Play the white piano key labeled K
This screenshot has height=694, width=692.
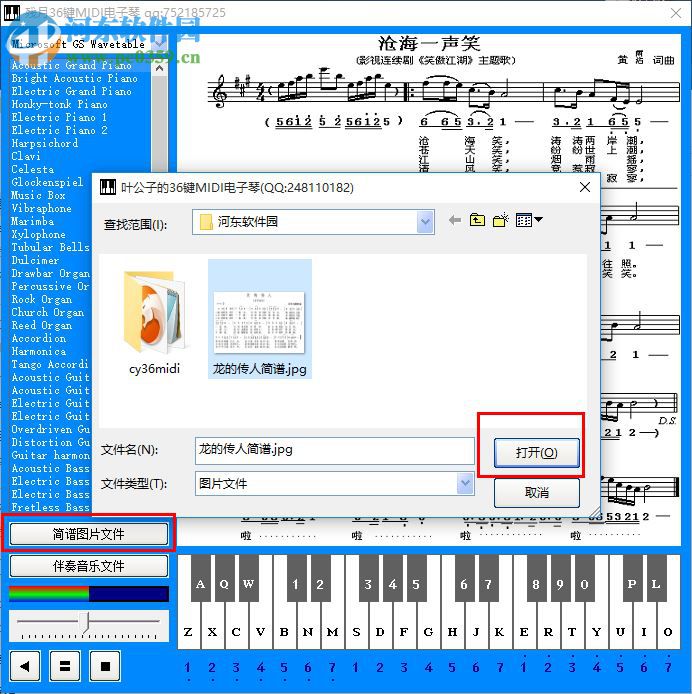pyautogui.click(x=499, y=631)
